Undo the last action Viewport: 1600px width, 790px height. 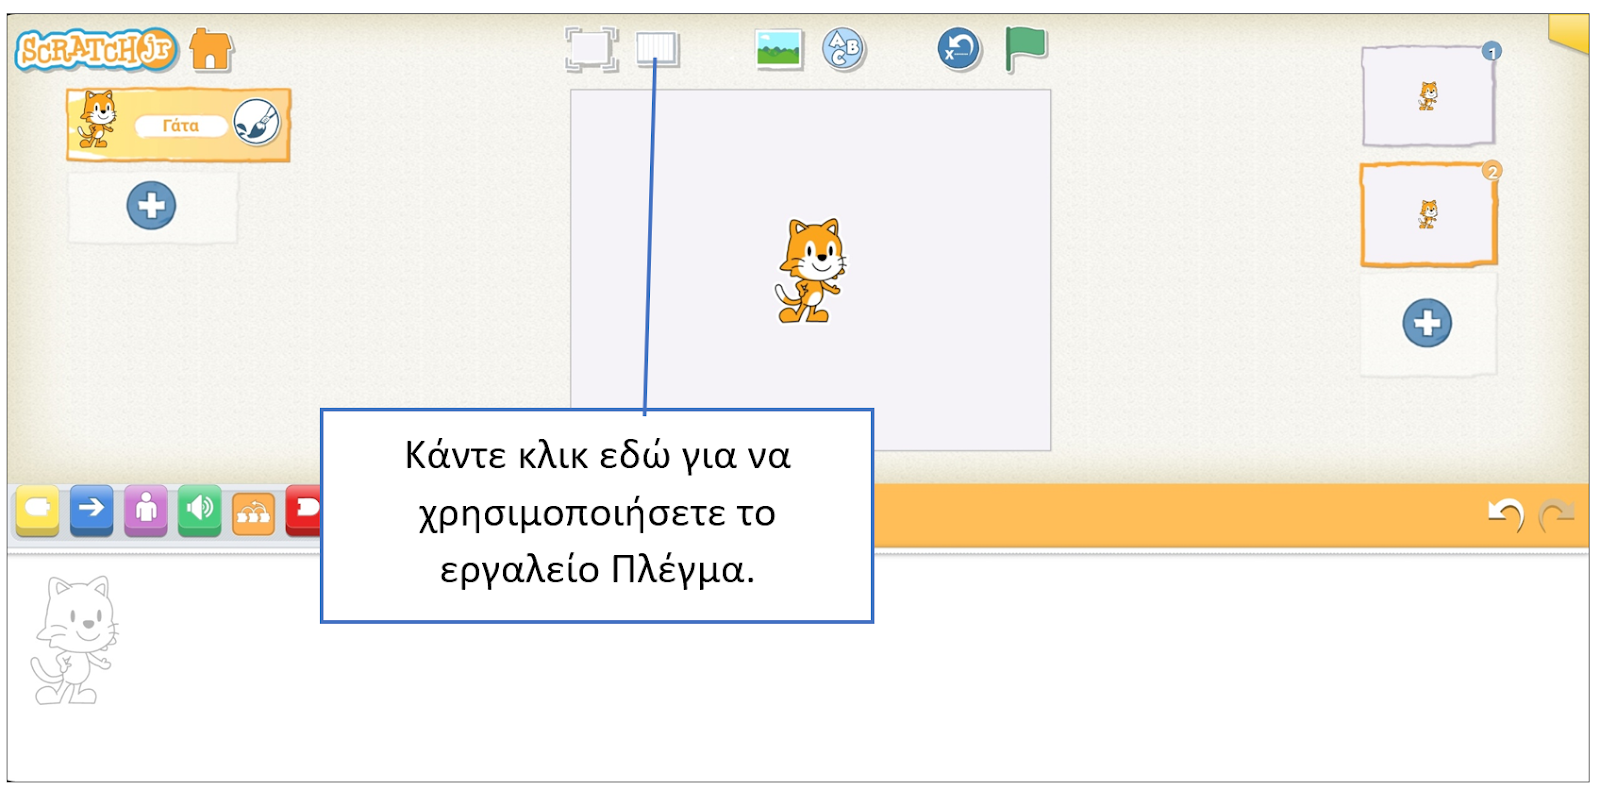tap(1505, 515)
